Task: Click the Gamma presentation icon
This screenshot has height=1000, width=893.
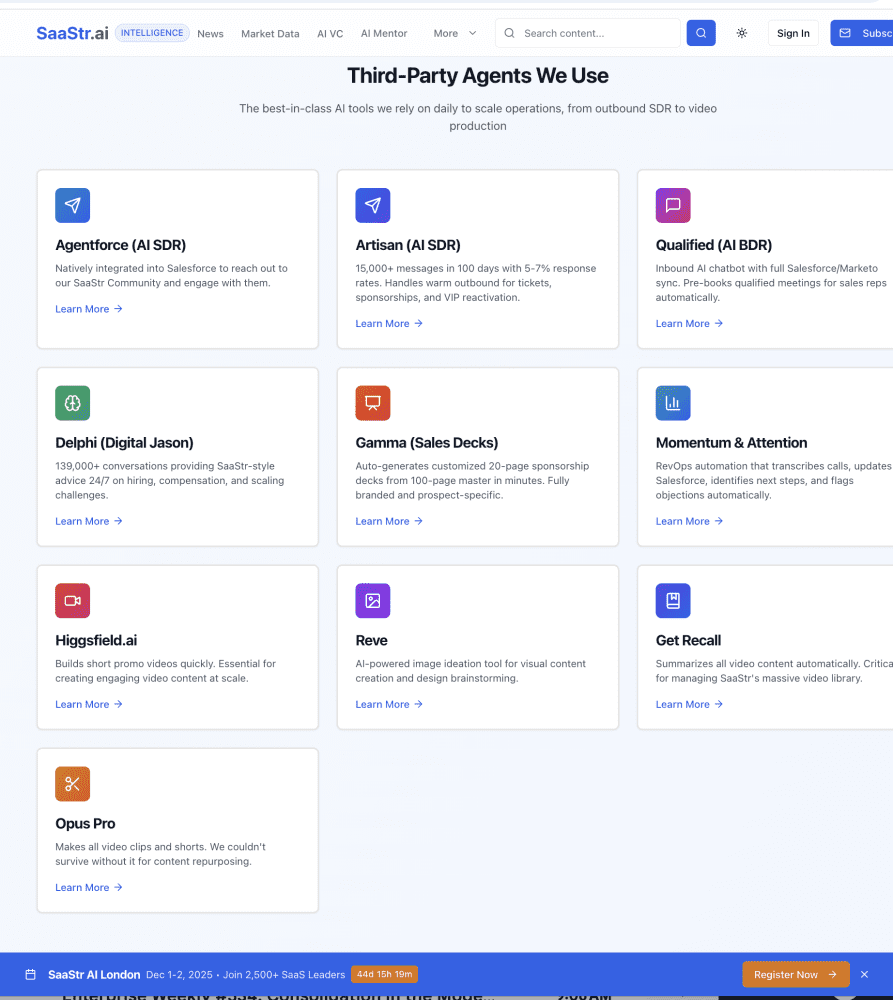Action: 373,403
